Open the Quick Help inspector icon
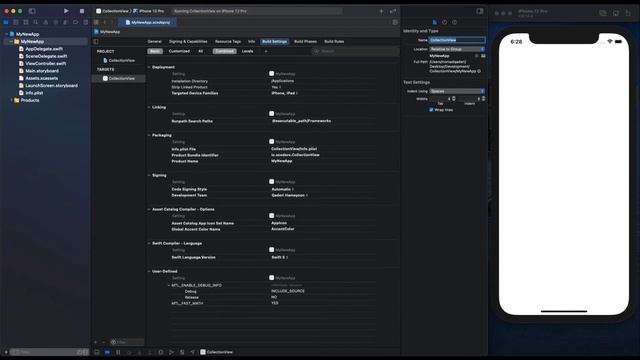This screenshot has width=640, height=360. pos(455,22)
